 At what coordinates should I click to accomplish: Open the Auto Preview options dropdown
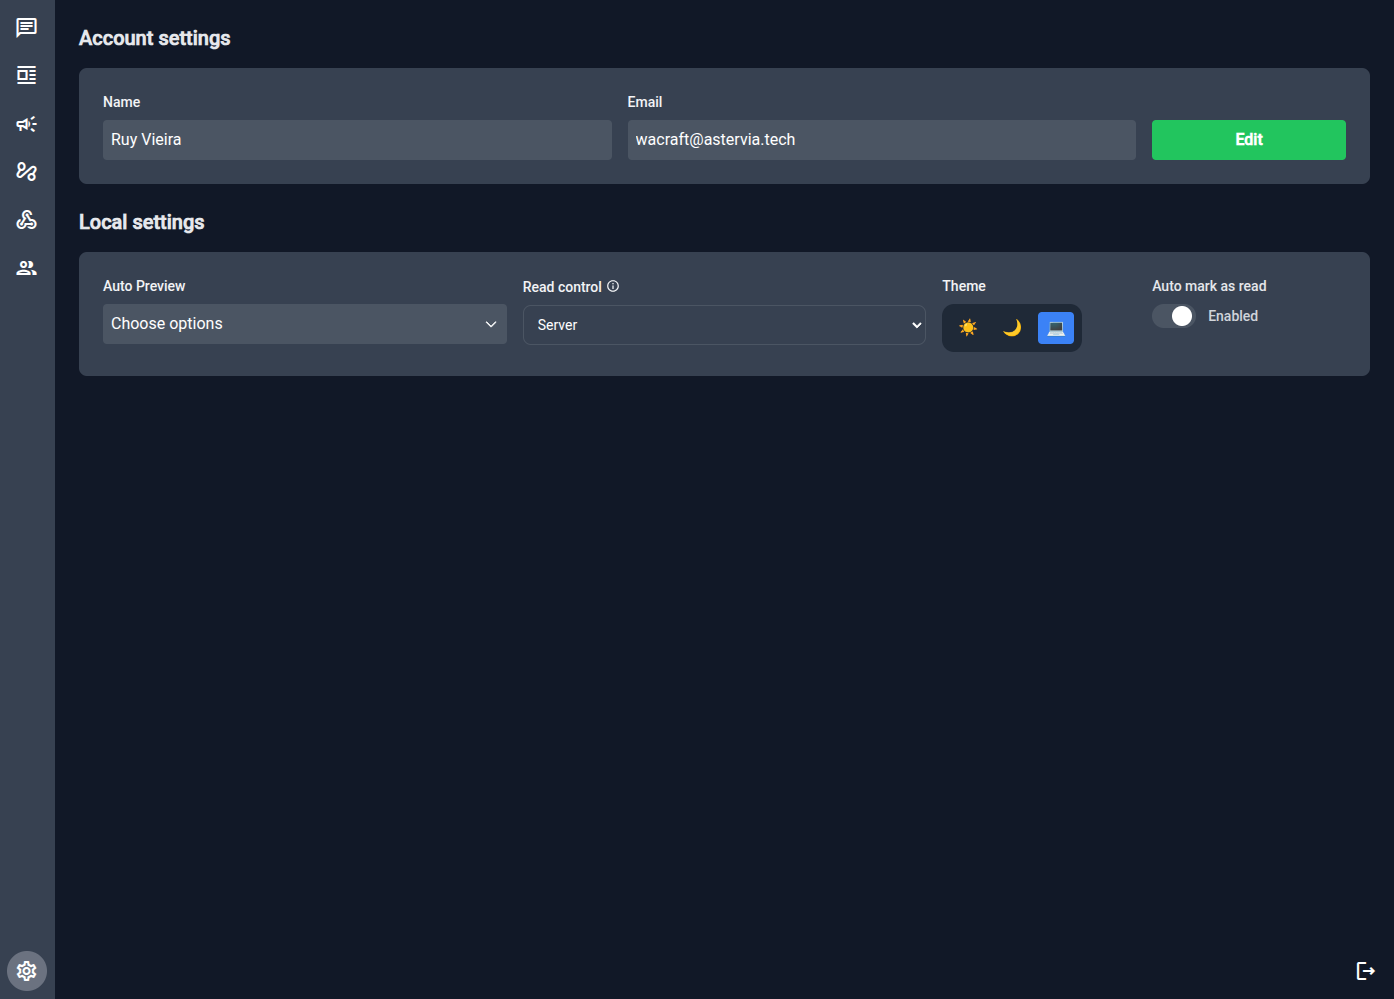[304, 323]
